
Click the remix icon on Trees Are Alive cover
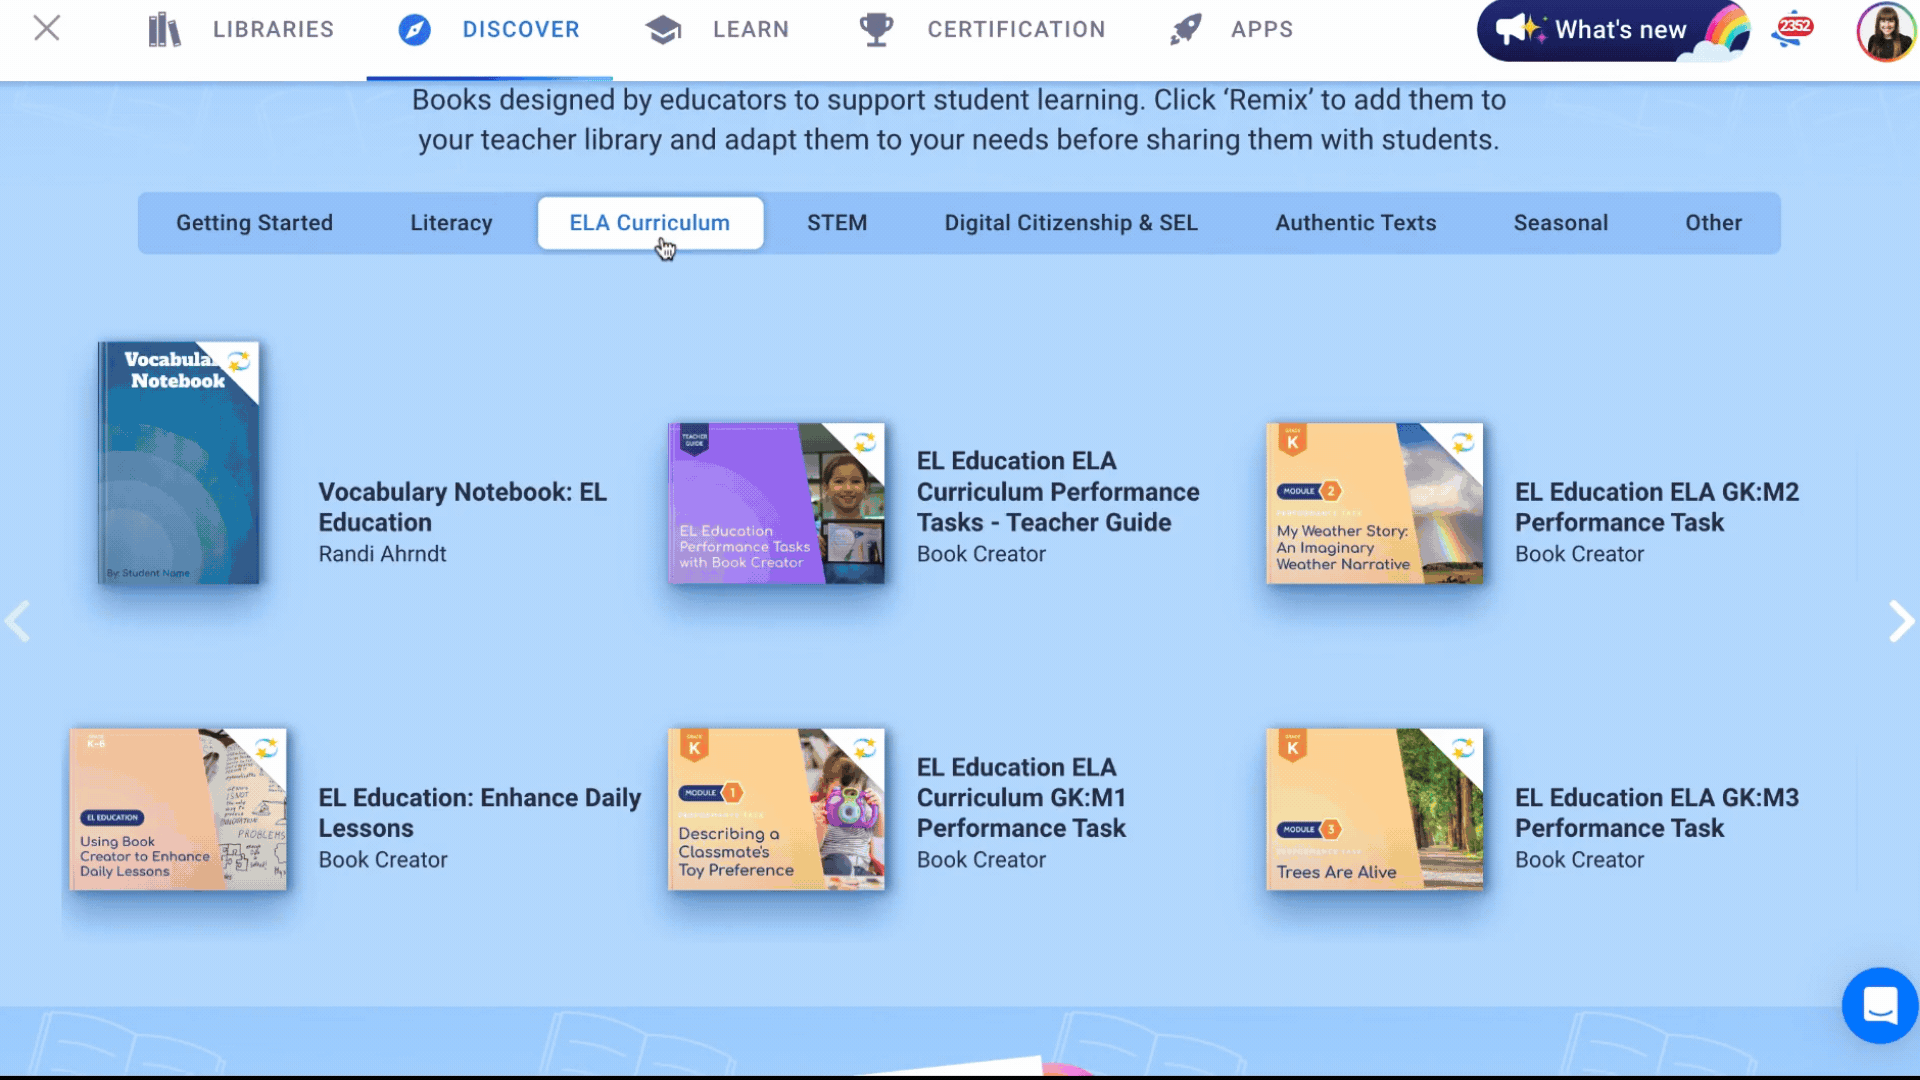coord(1462,747)
